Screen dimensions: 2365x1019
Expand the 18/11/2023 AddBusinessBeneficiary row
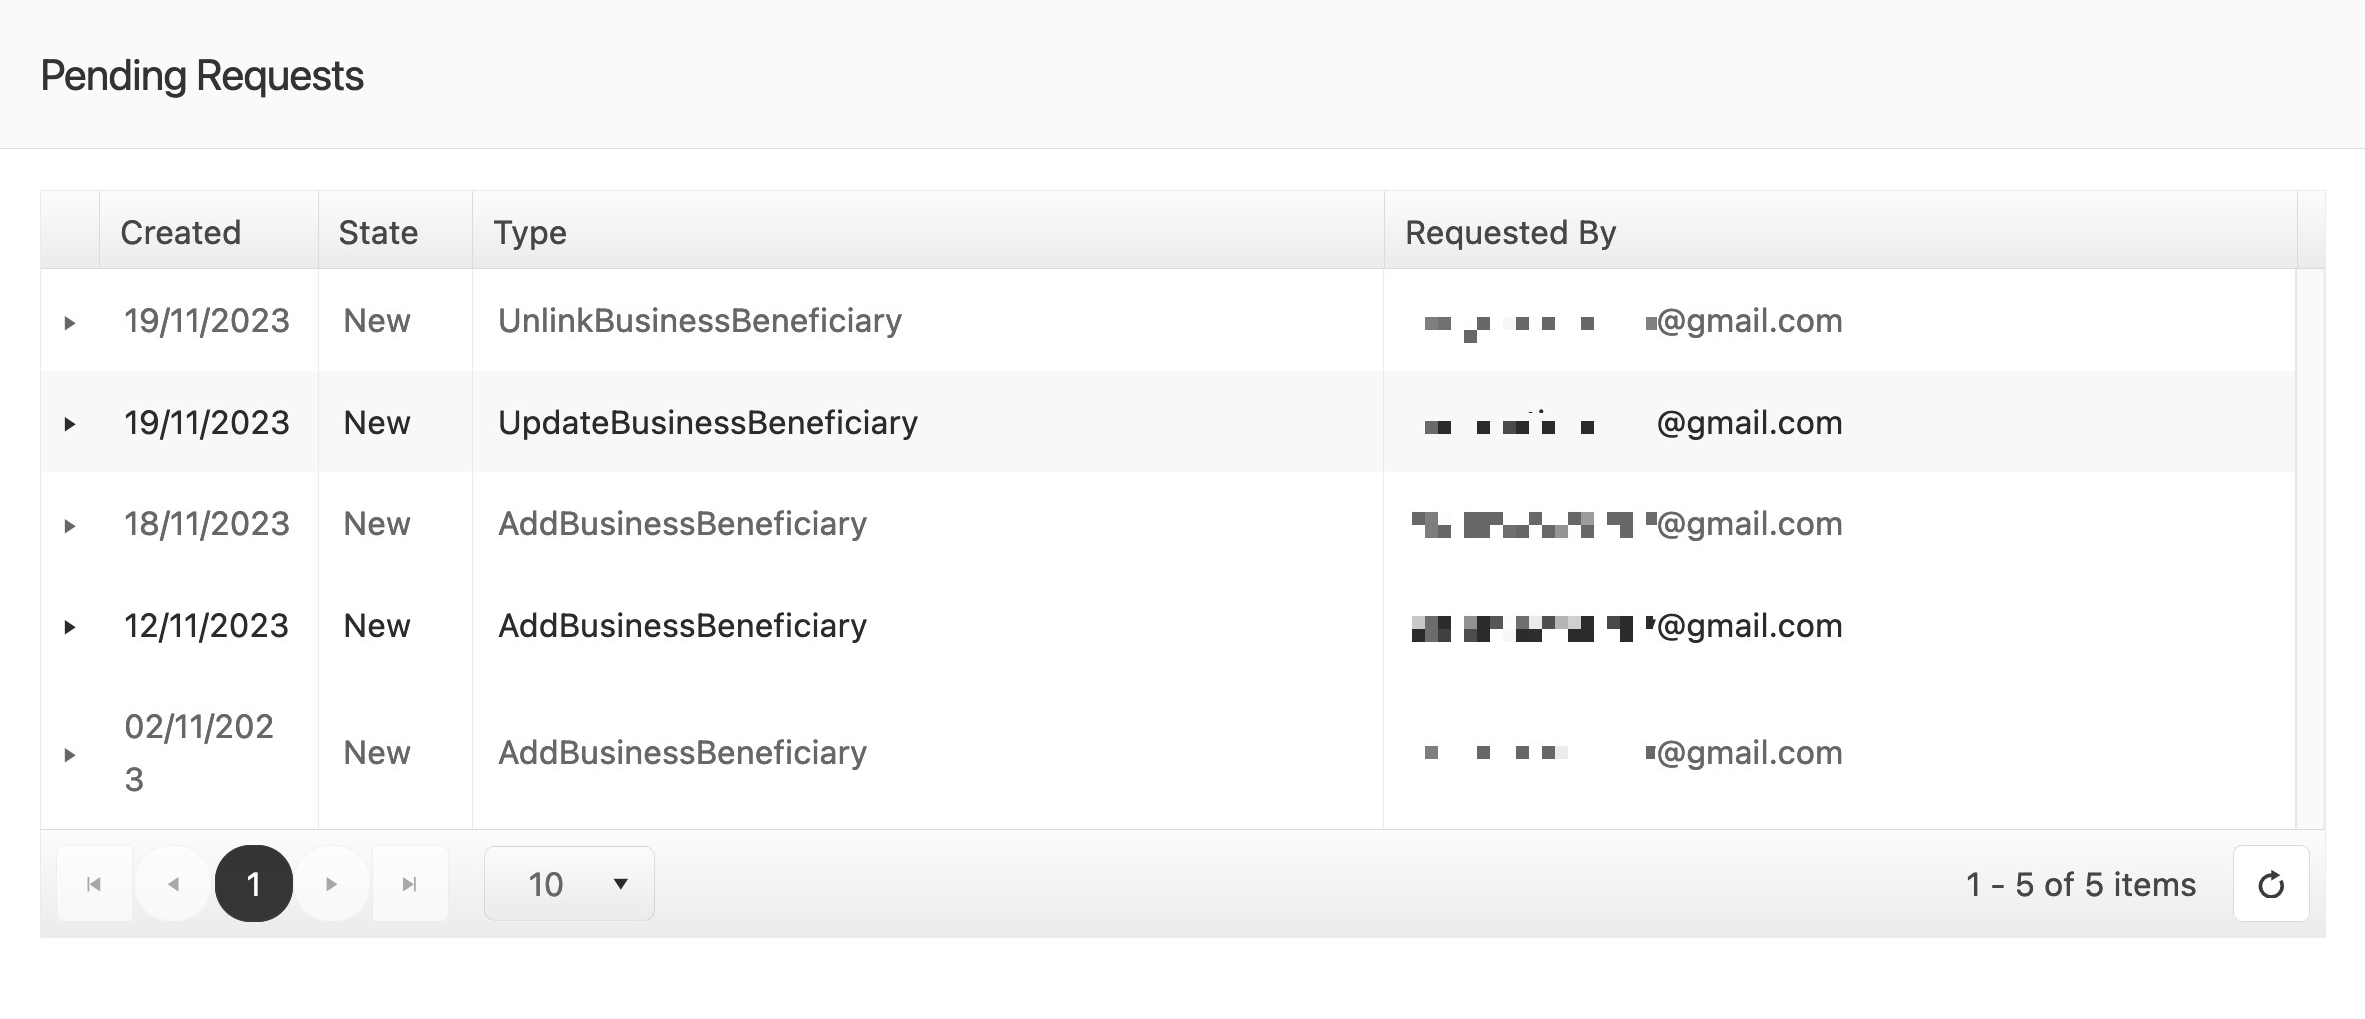[70, 526]
